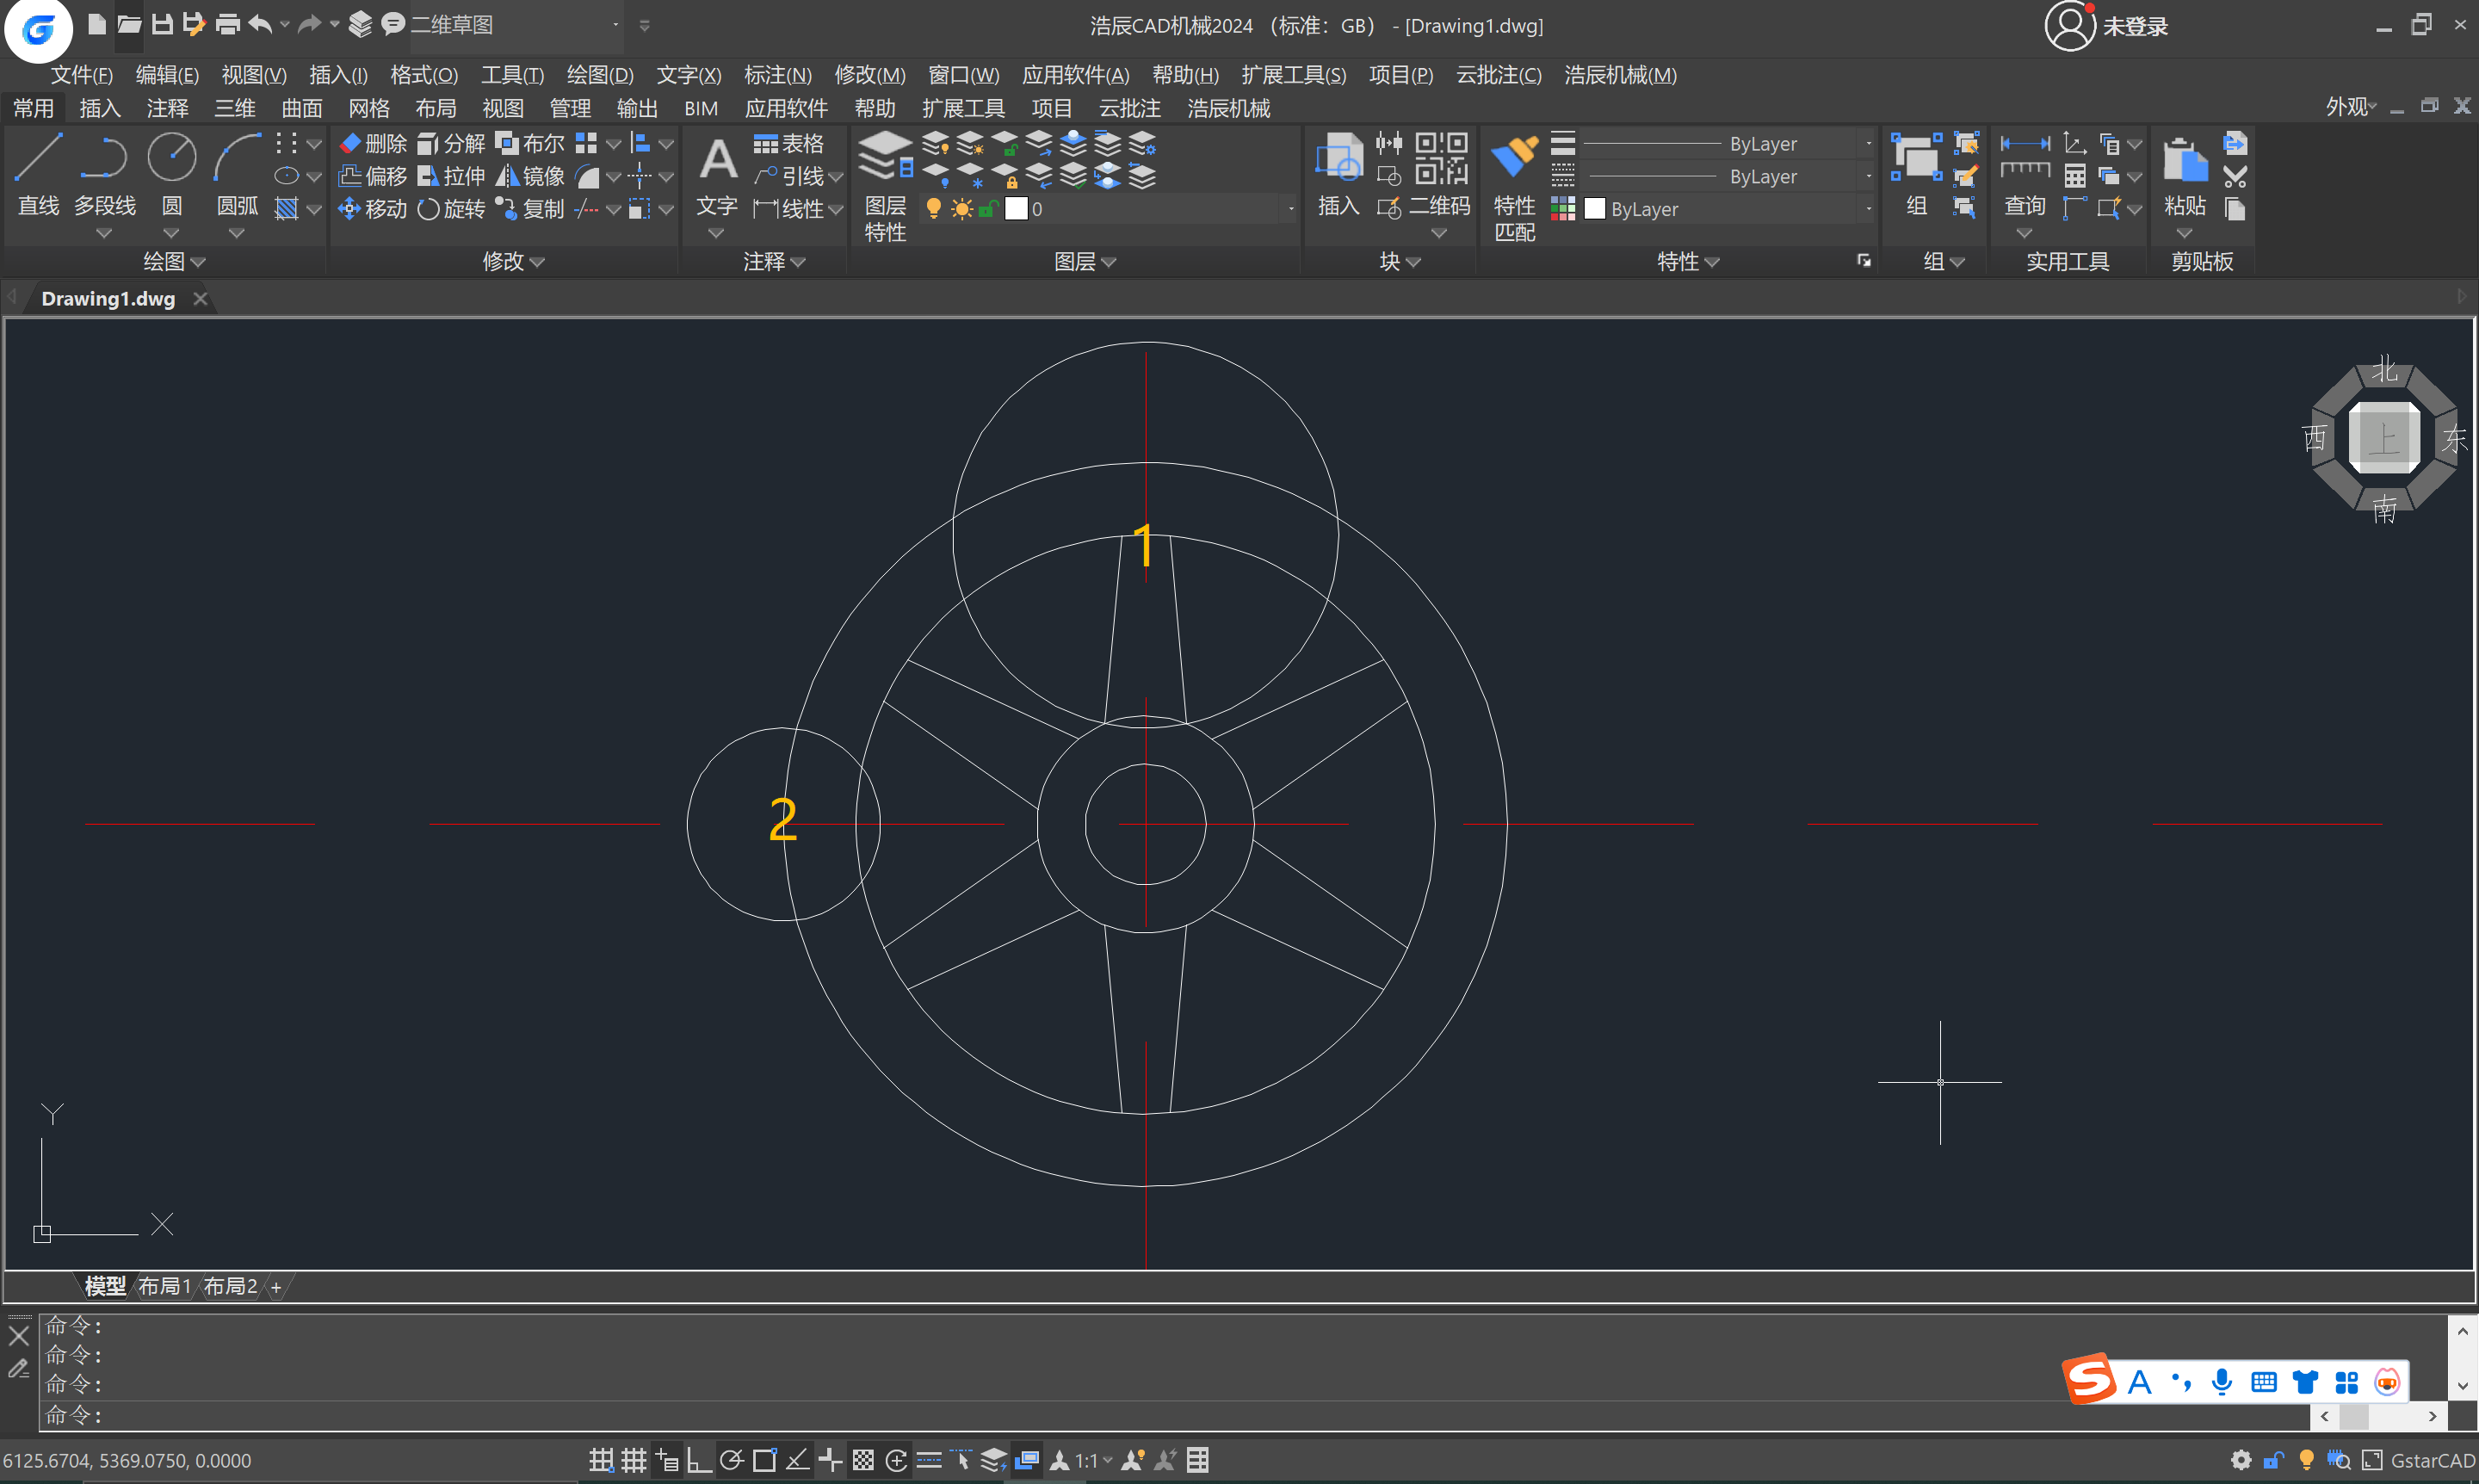Open the 二维草图 workspace dropdown
Screen dimensions: 2479x1484
[x=615, y=25]
